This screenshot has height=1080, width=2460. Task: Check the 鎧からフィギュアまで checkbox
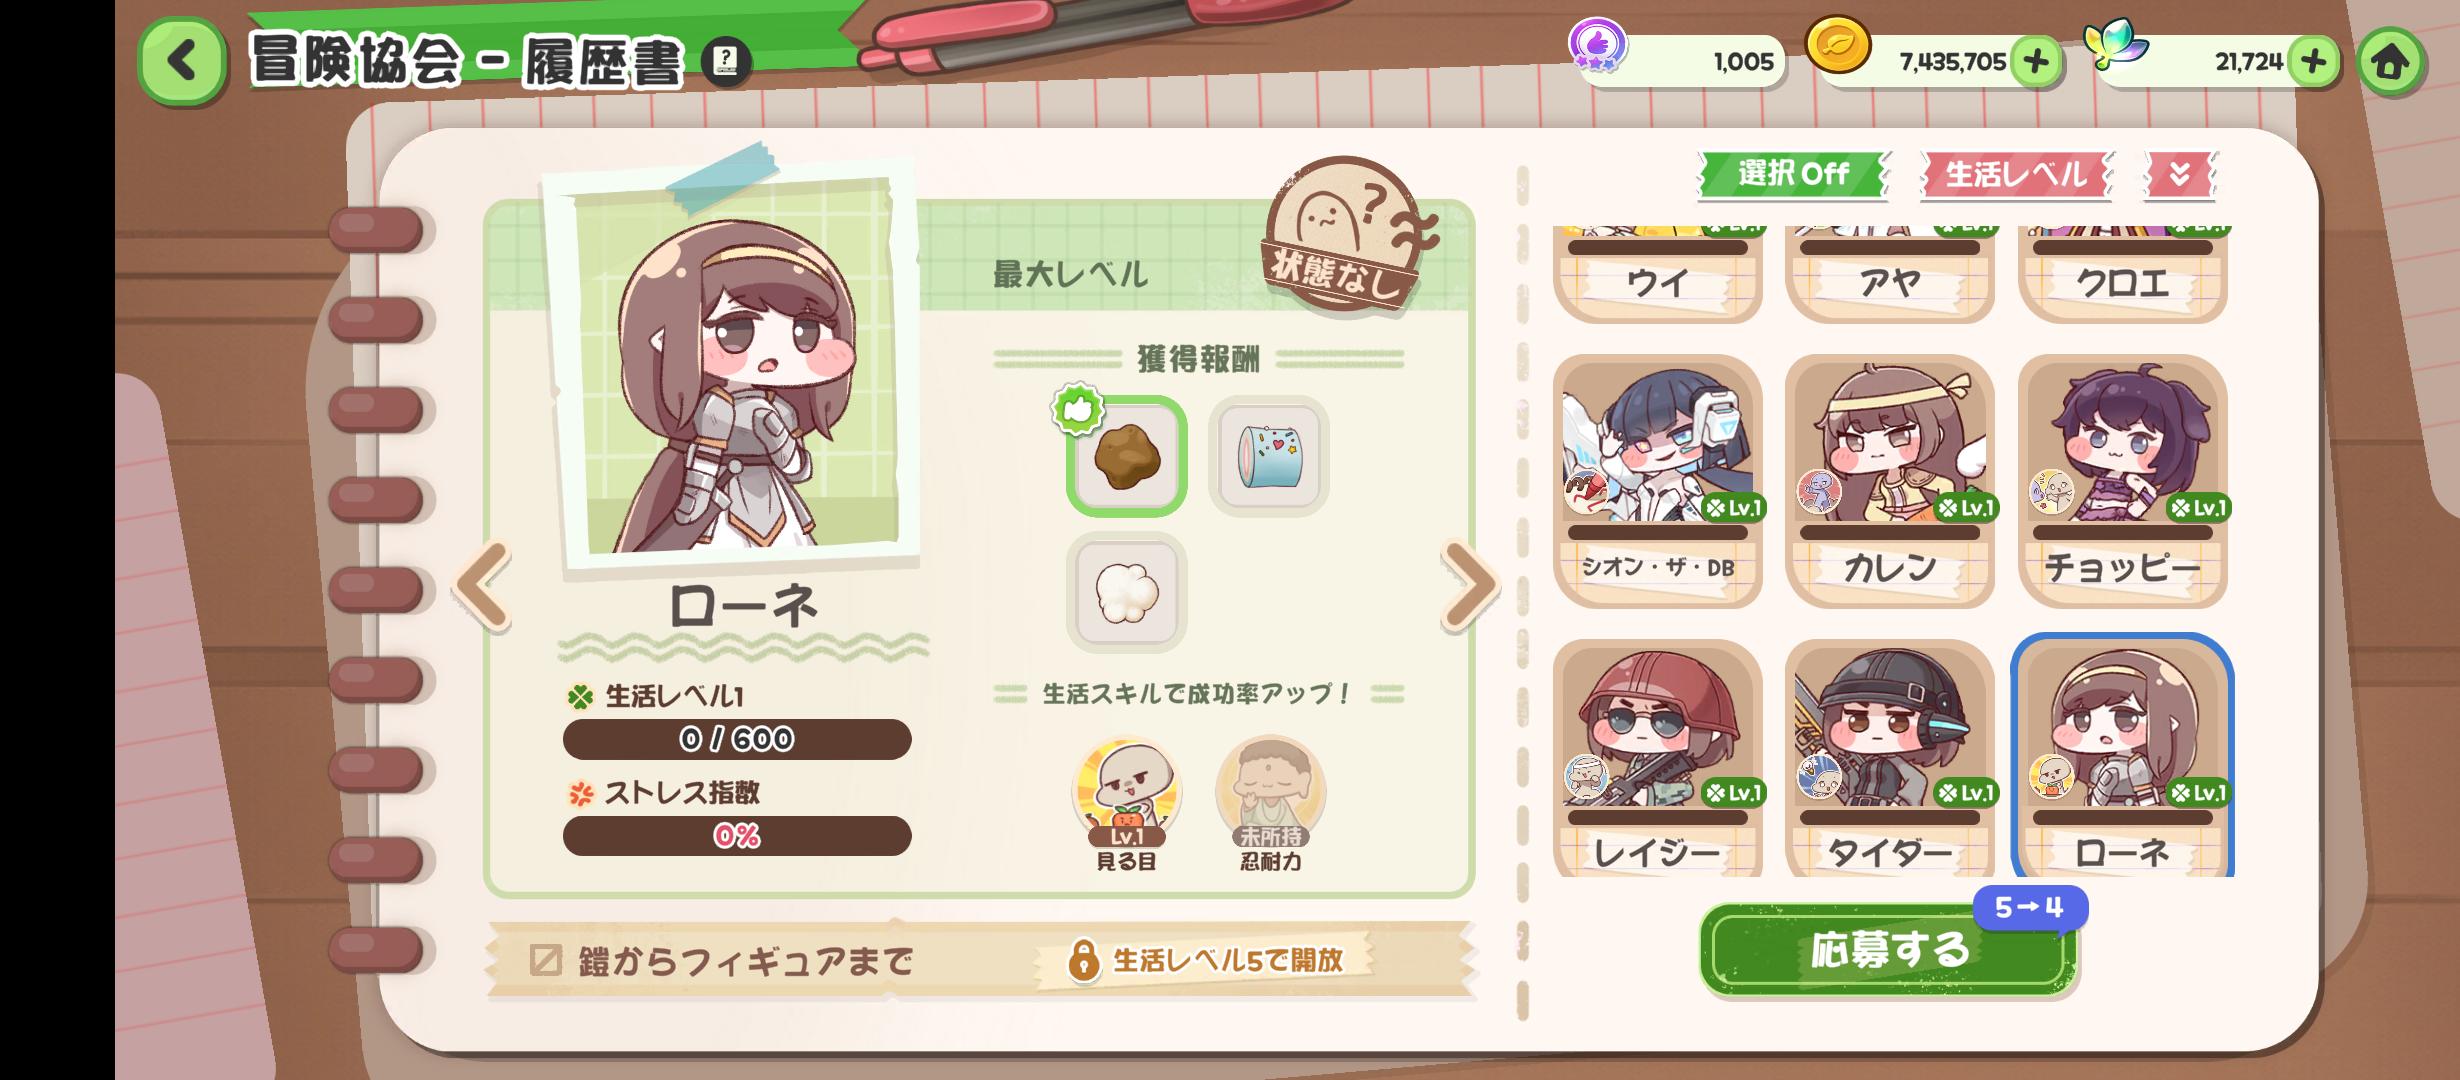point(545,960)
